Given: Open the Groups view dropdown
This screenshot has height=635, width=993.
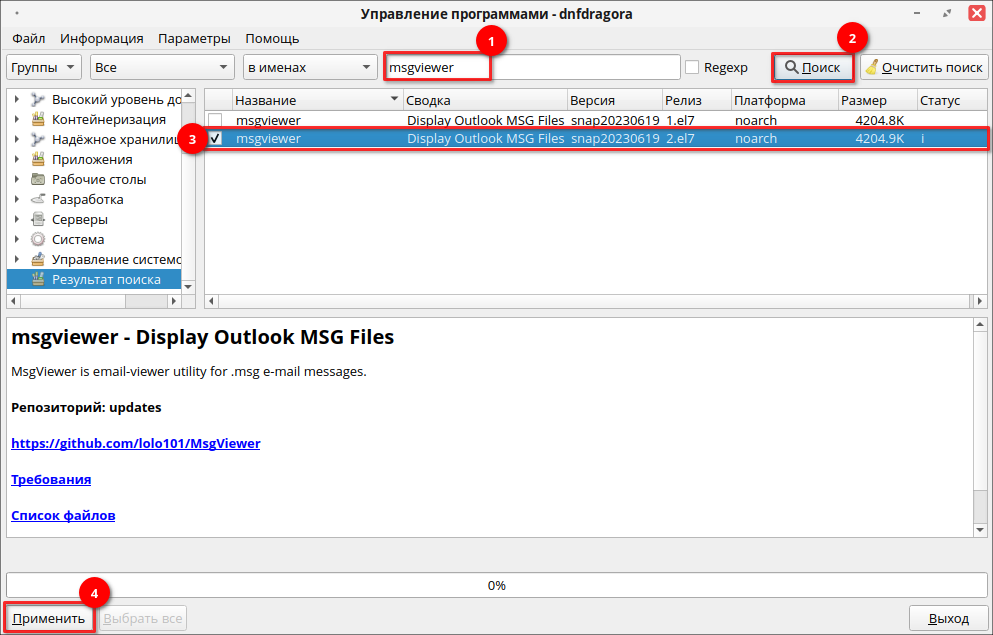Looking at the screenshot, I should [44, 67].
